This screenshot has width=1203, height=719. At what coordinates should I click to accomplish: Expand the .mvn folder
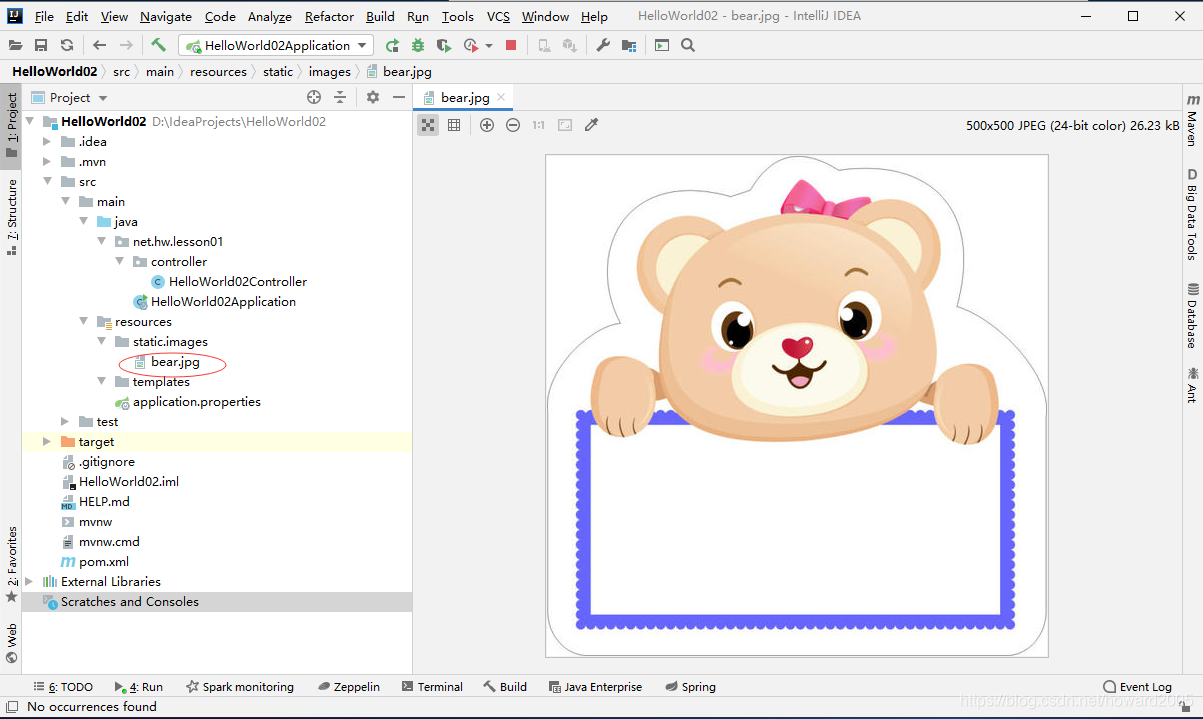(47, 162)
